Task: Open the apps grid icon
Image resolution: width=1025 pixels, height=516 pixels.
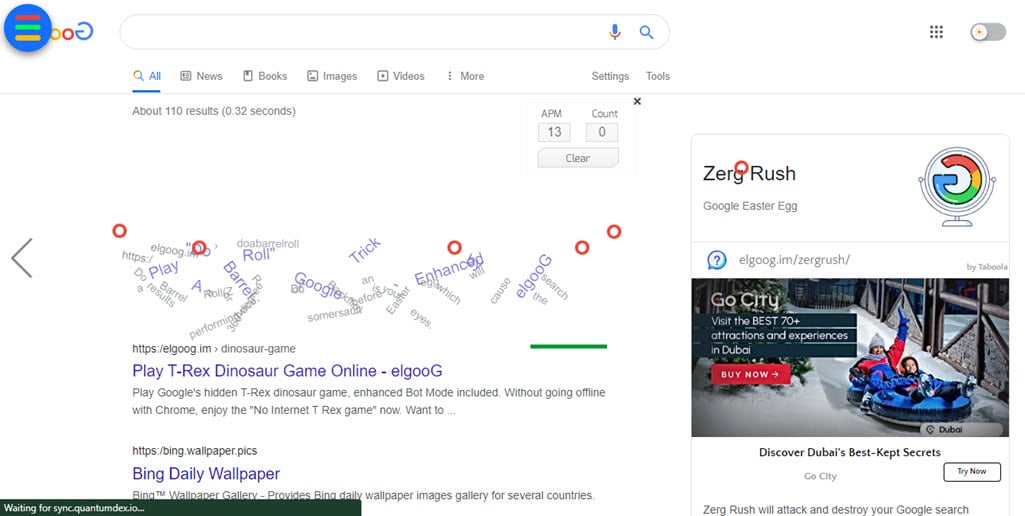Action: (x=936, y=32)
